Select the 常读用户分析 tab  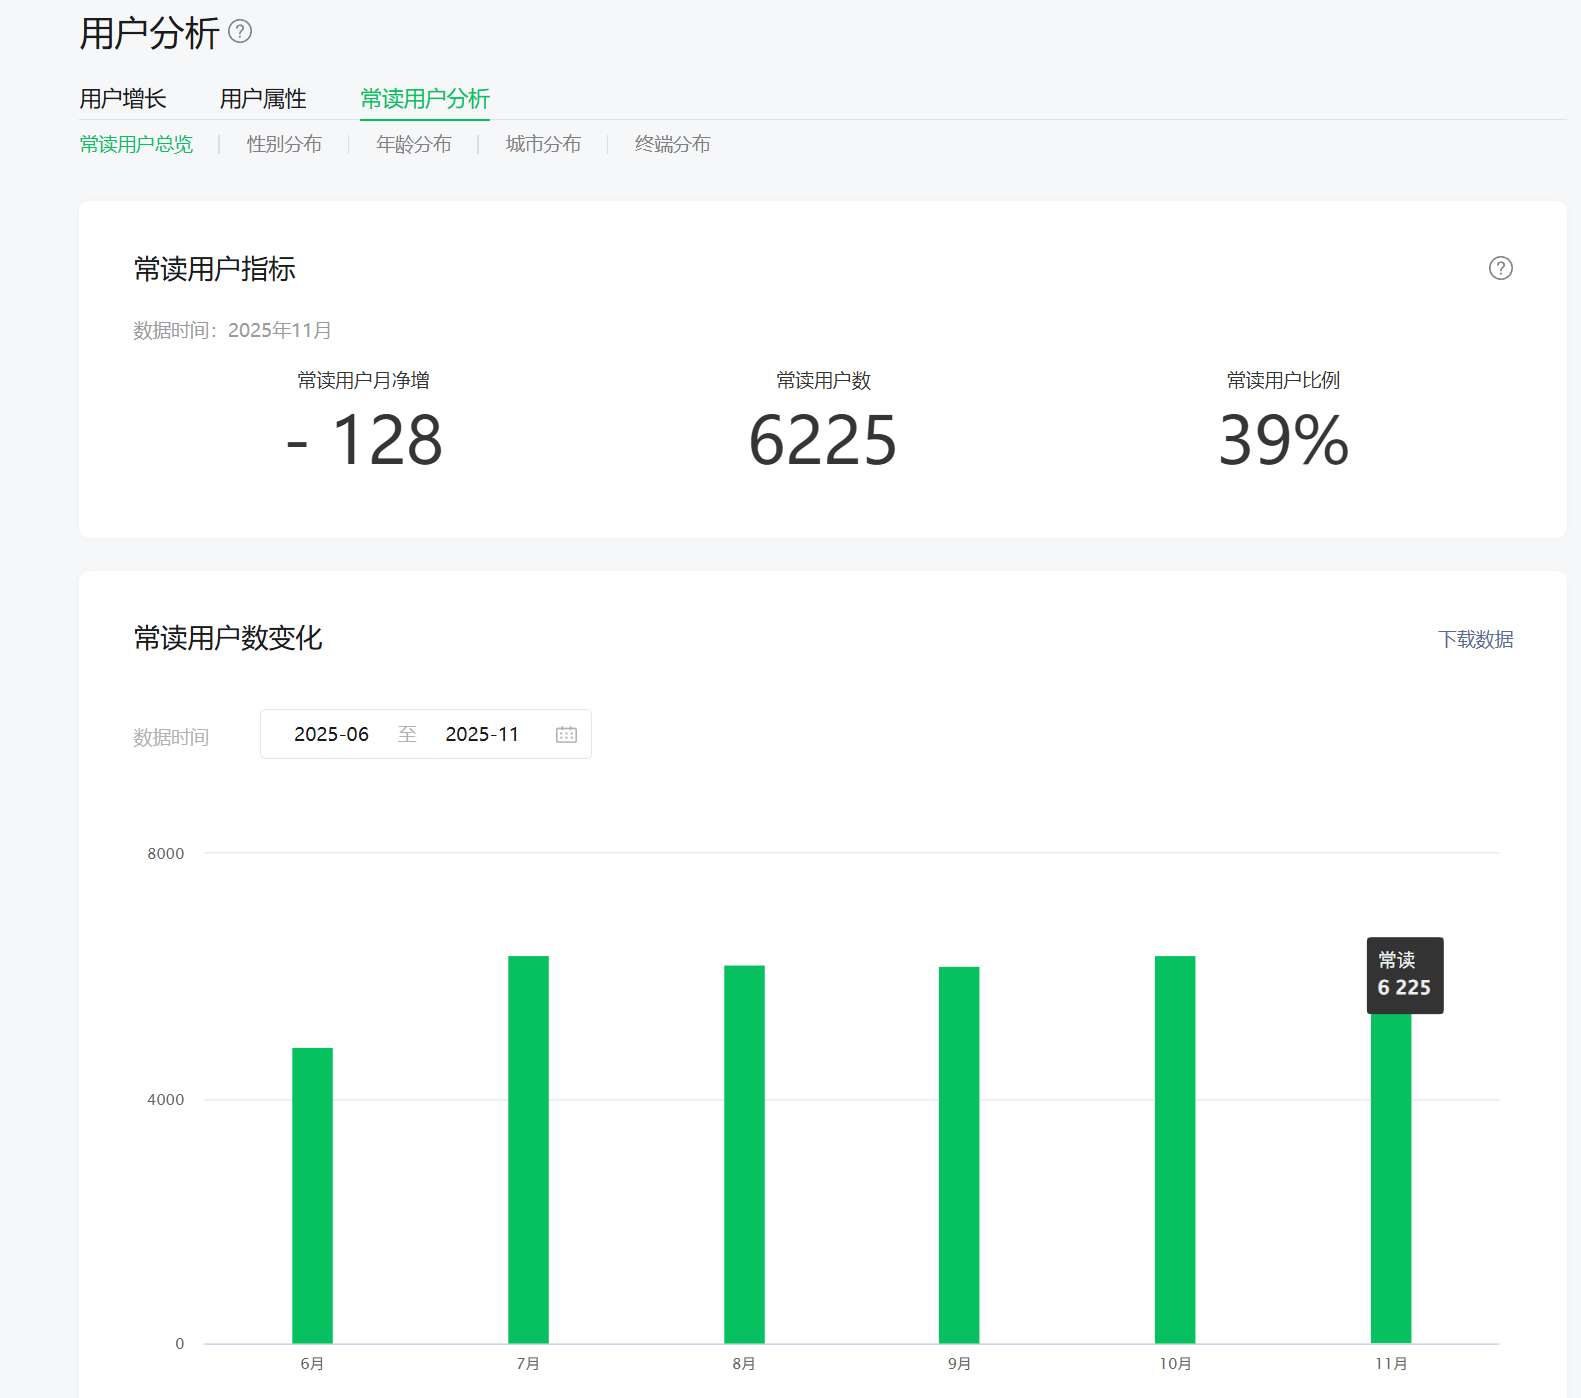(x=425, y=99)
